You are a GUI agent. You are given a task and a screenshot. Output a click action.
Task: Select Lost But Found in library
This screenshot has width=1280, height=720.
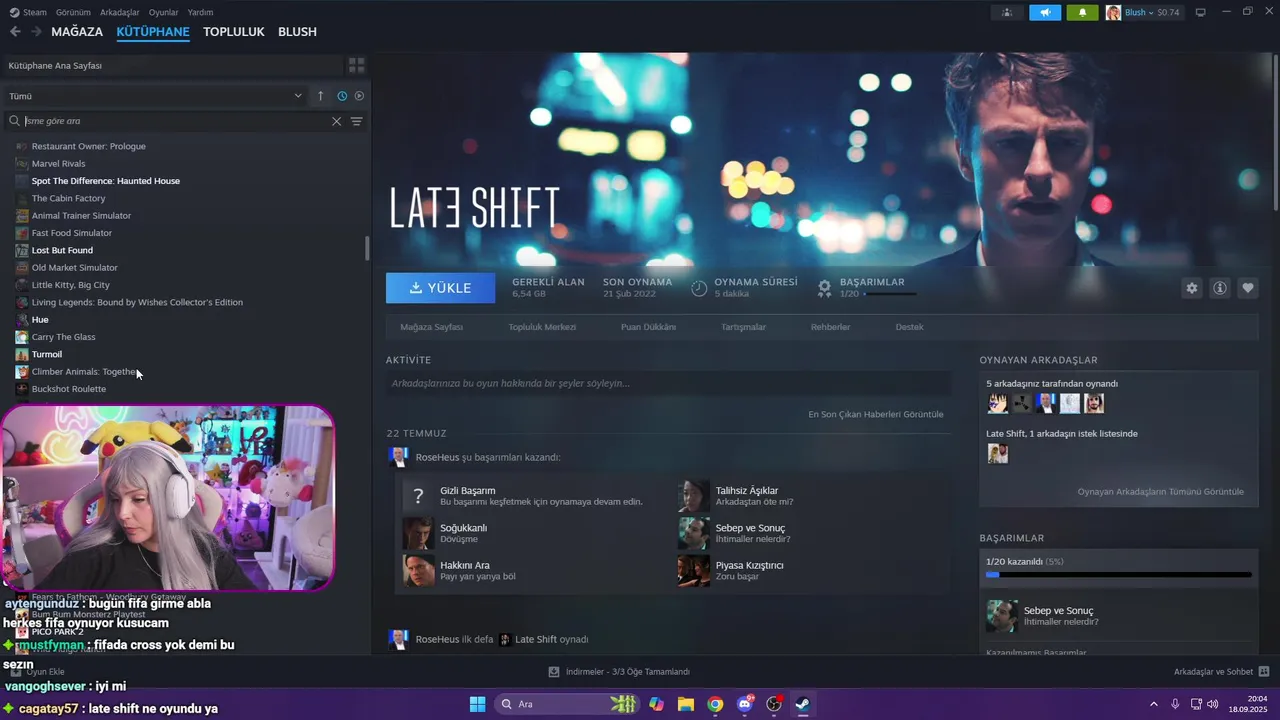click(x=62, y=250)
